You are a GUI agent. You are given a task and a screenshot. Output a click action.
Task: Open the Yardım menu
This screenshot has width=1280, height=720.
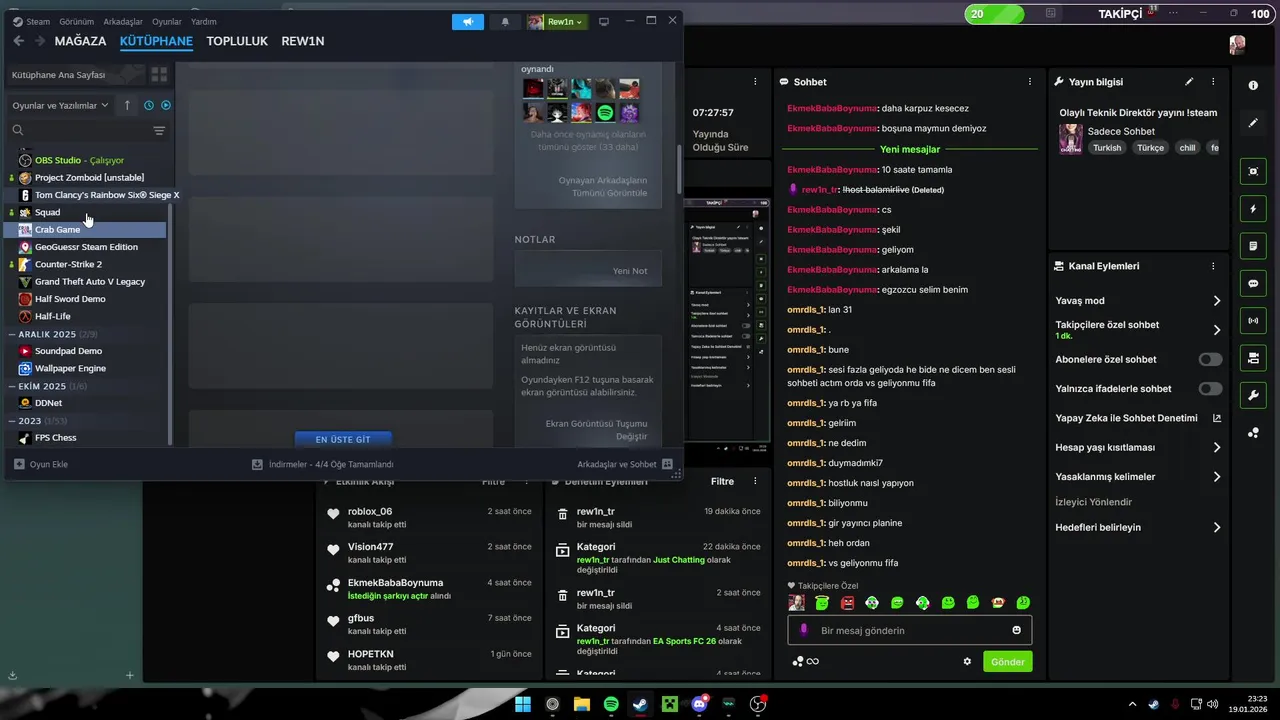click(x=203, y=21)
